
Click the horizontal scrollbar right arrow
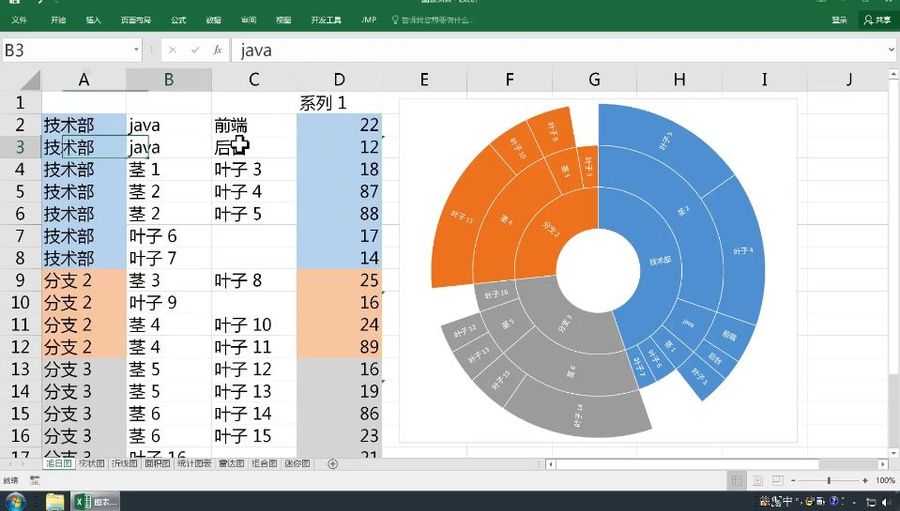pos(883,464)
